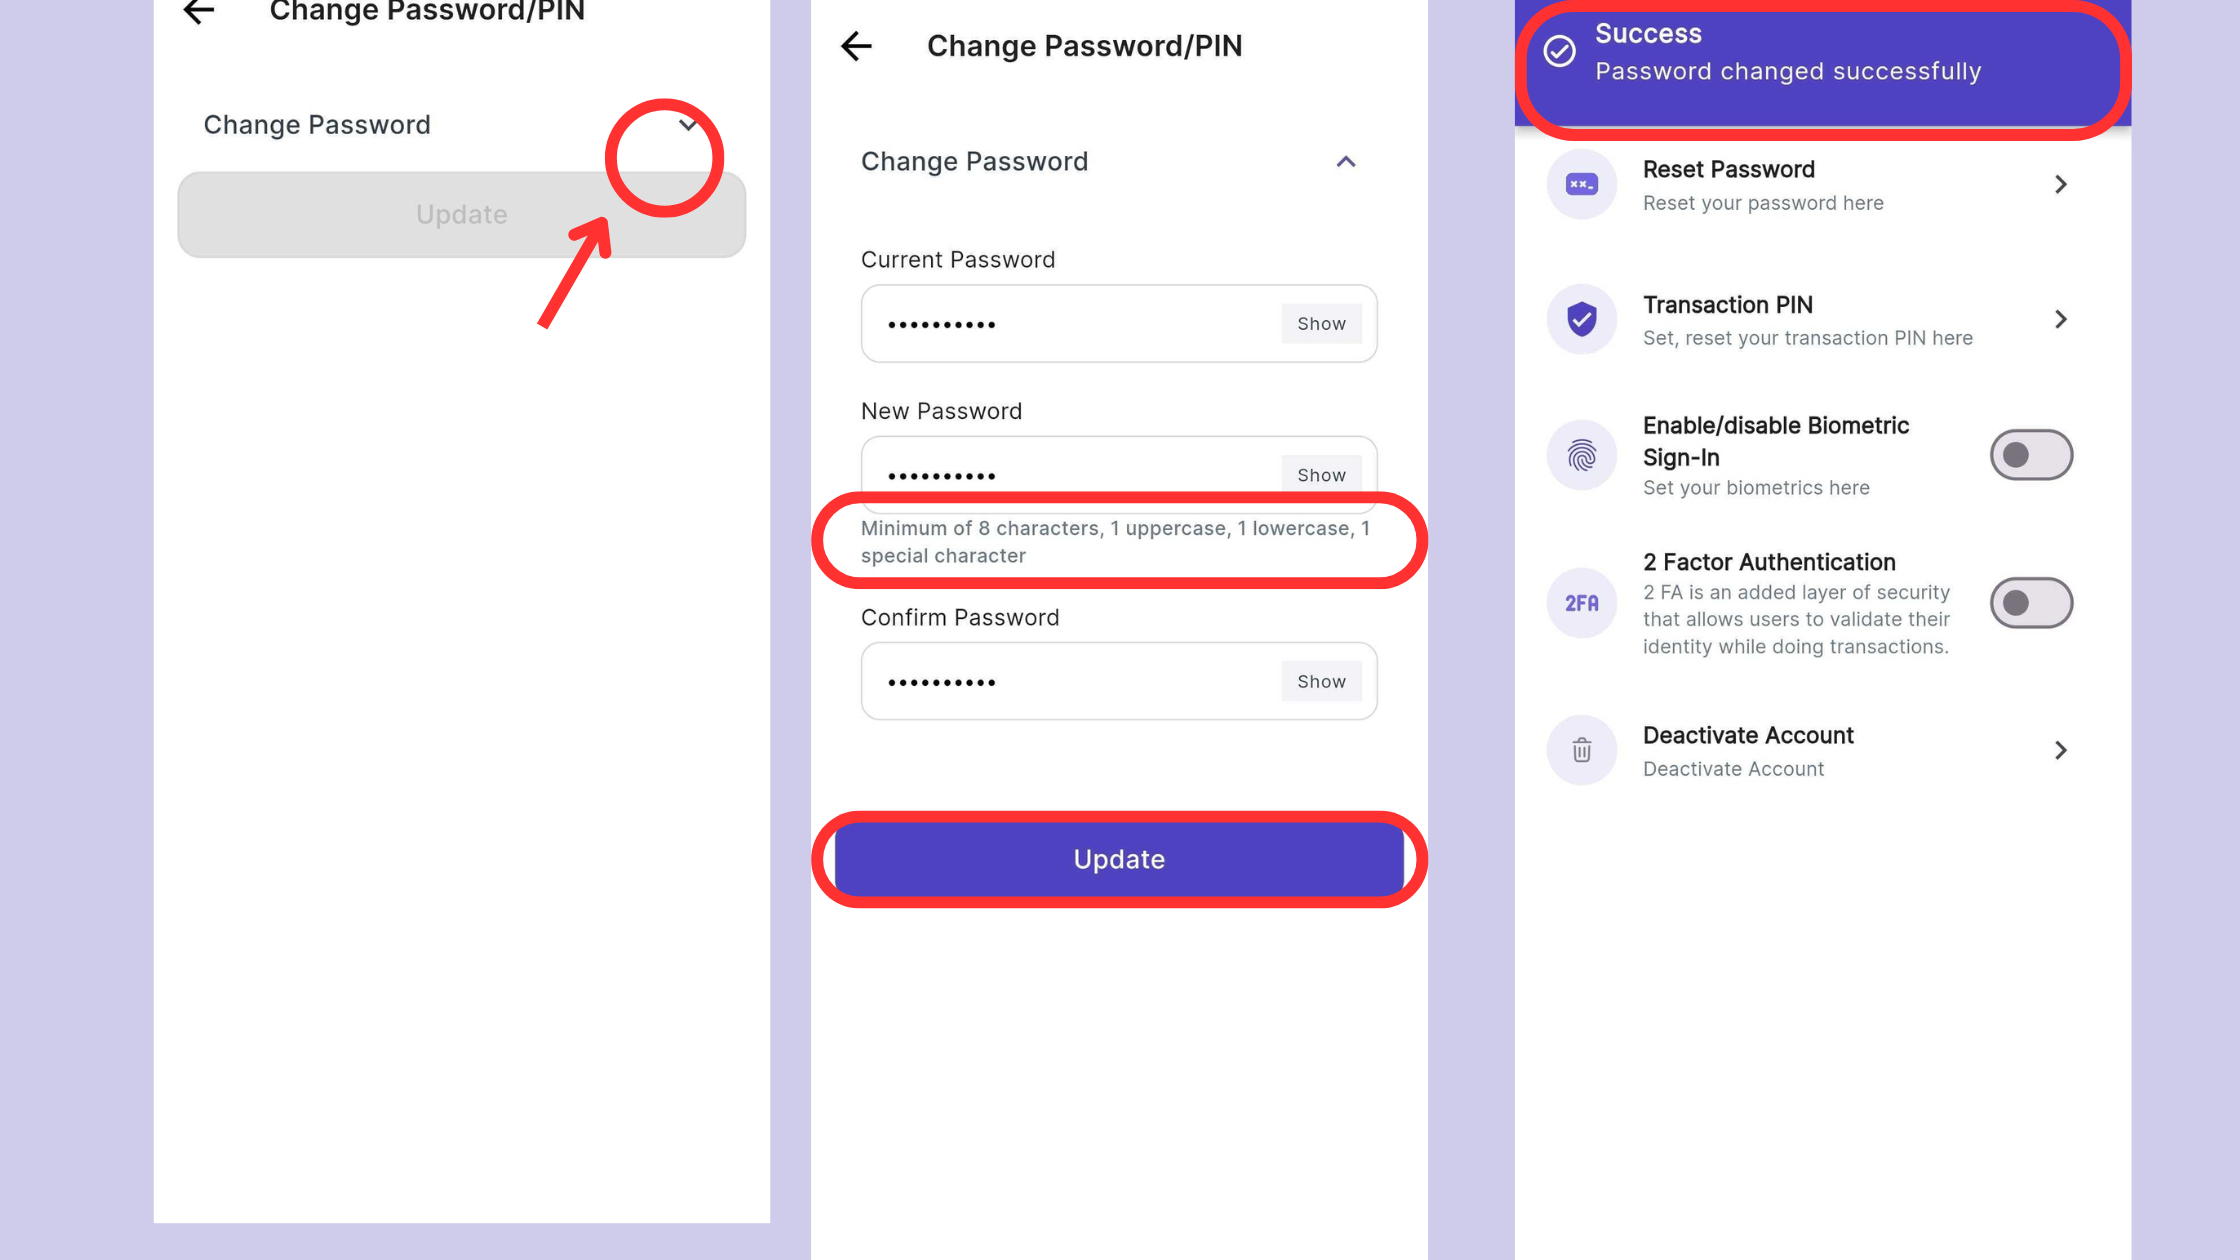Click the greyed-out Update button
2240x1260 pixels.
click(x=461, y=215)
